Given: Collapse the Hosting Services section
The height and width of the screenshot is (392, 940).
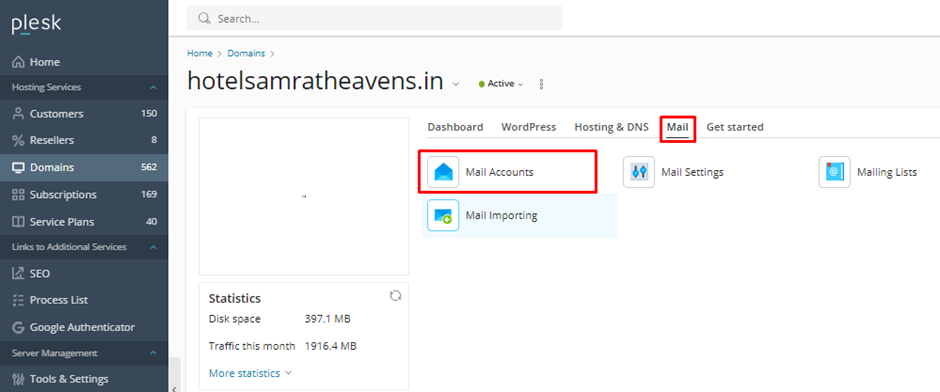Looking at the screenshot, I should [153, 88].
